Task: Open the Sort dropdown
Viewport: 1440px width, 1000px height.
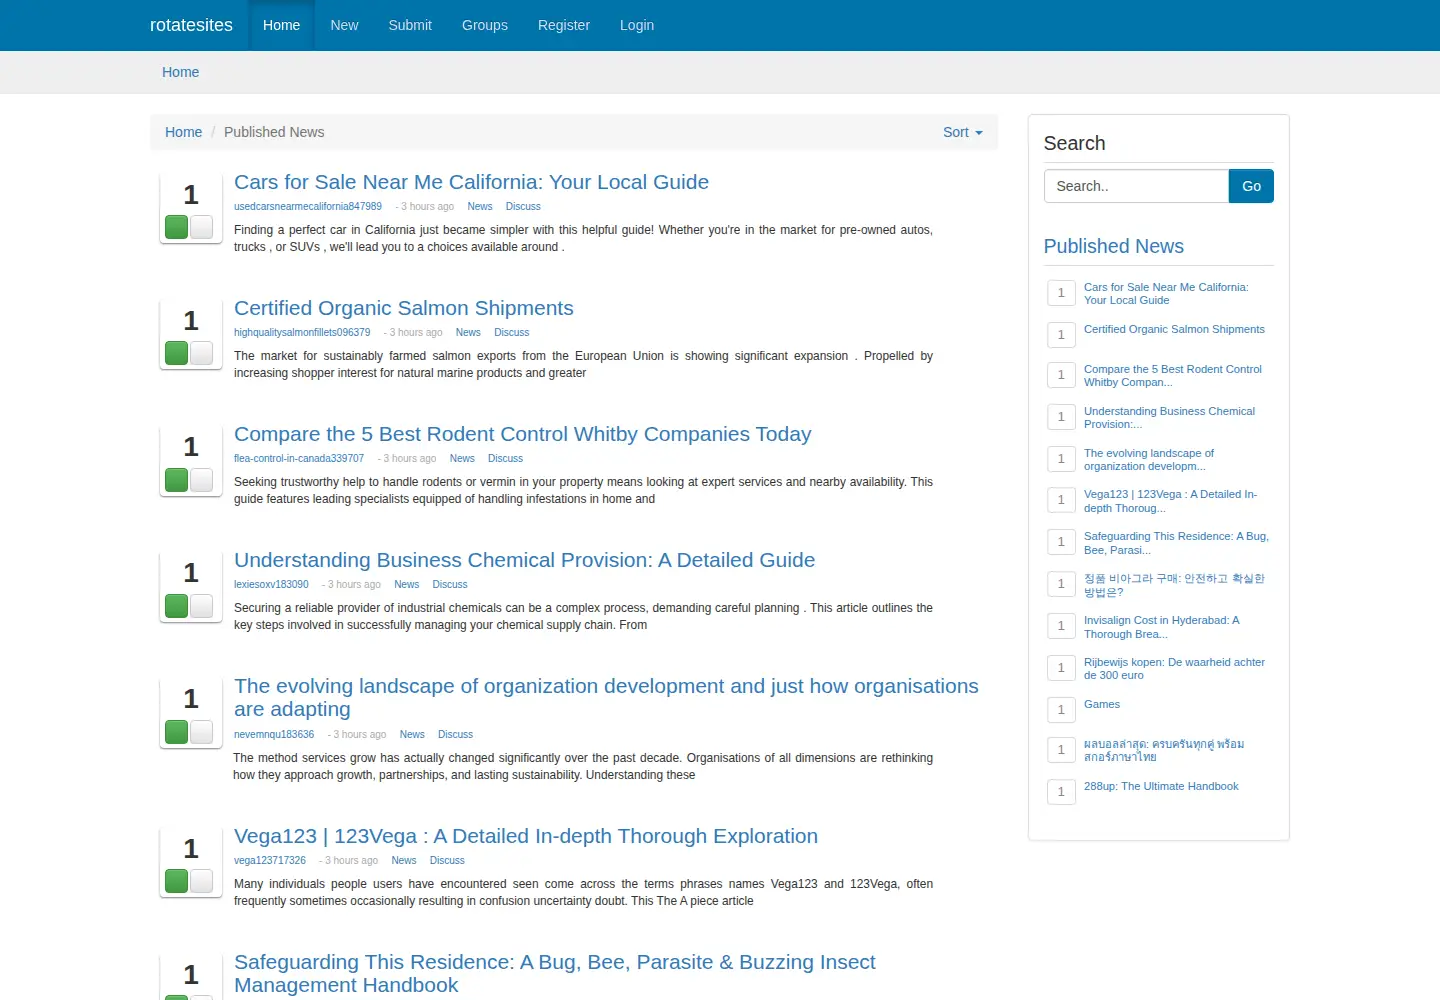Action: (x=962, y=132)
